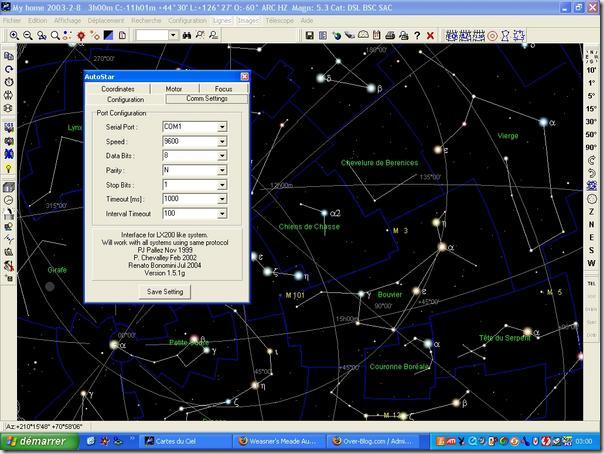Click the Save Setting button
The width and height of the screenshot is (604, 454).
[x=165, y=292]
